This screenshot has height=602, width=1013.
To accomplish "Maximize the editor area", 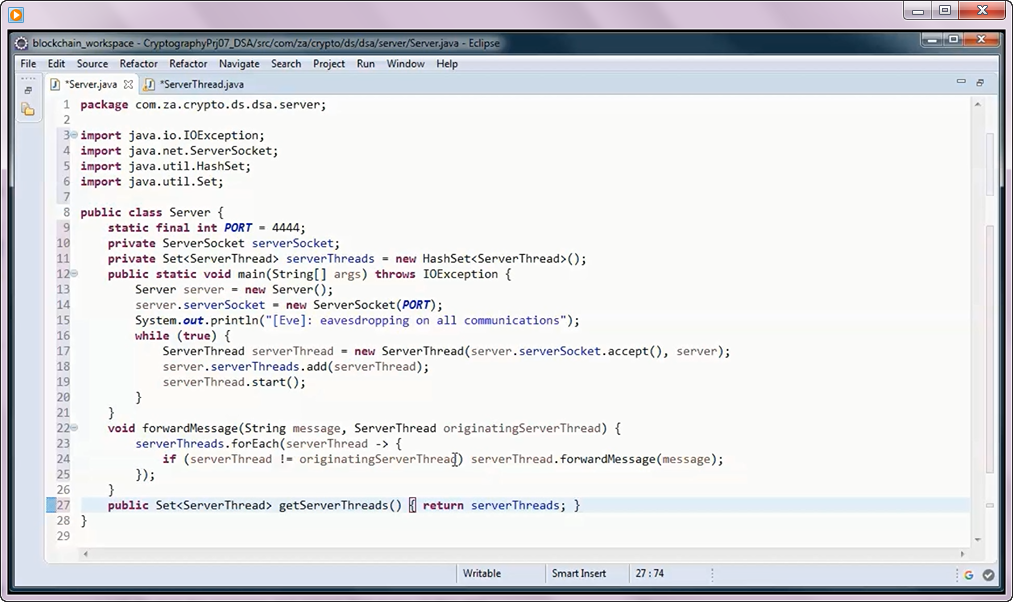I will click(x=980, y=83).
